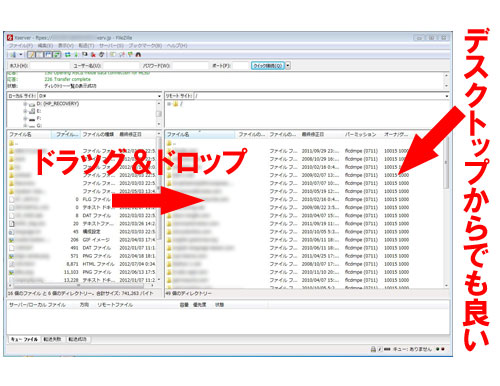This screenshot has width=500, height=386.
Task: Open the ファイル(F) menu
Action: tap(21, 46)
